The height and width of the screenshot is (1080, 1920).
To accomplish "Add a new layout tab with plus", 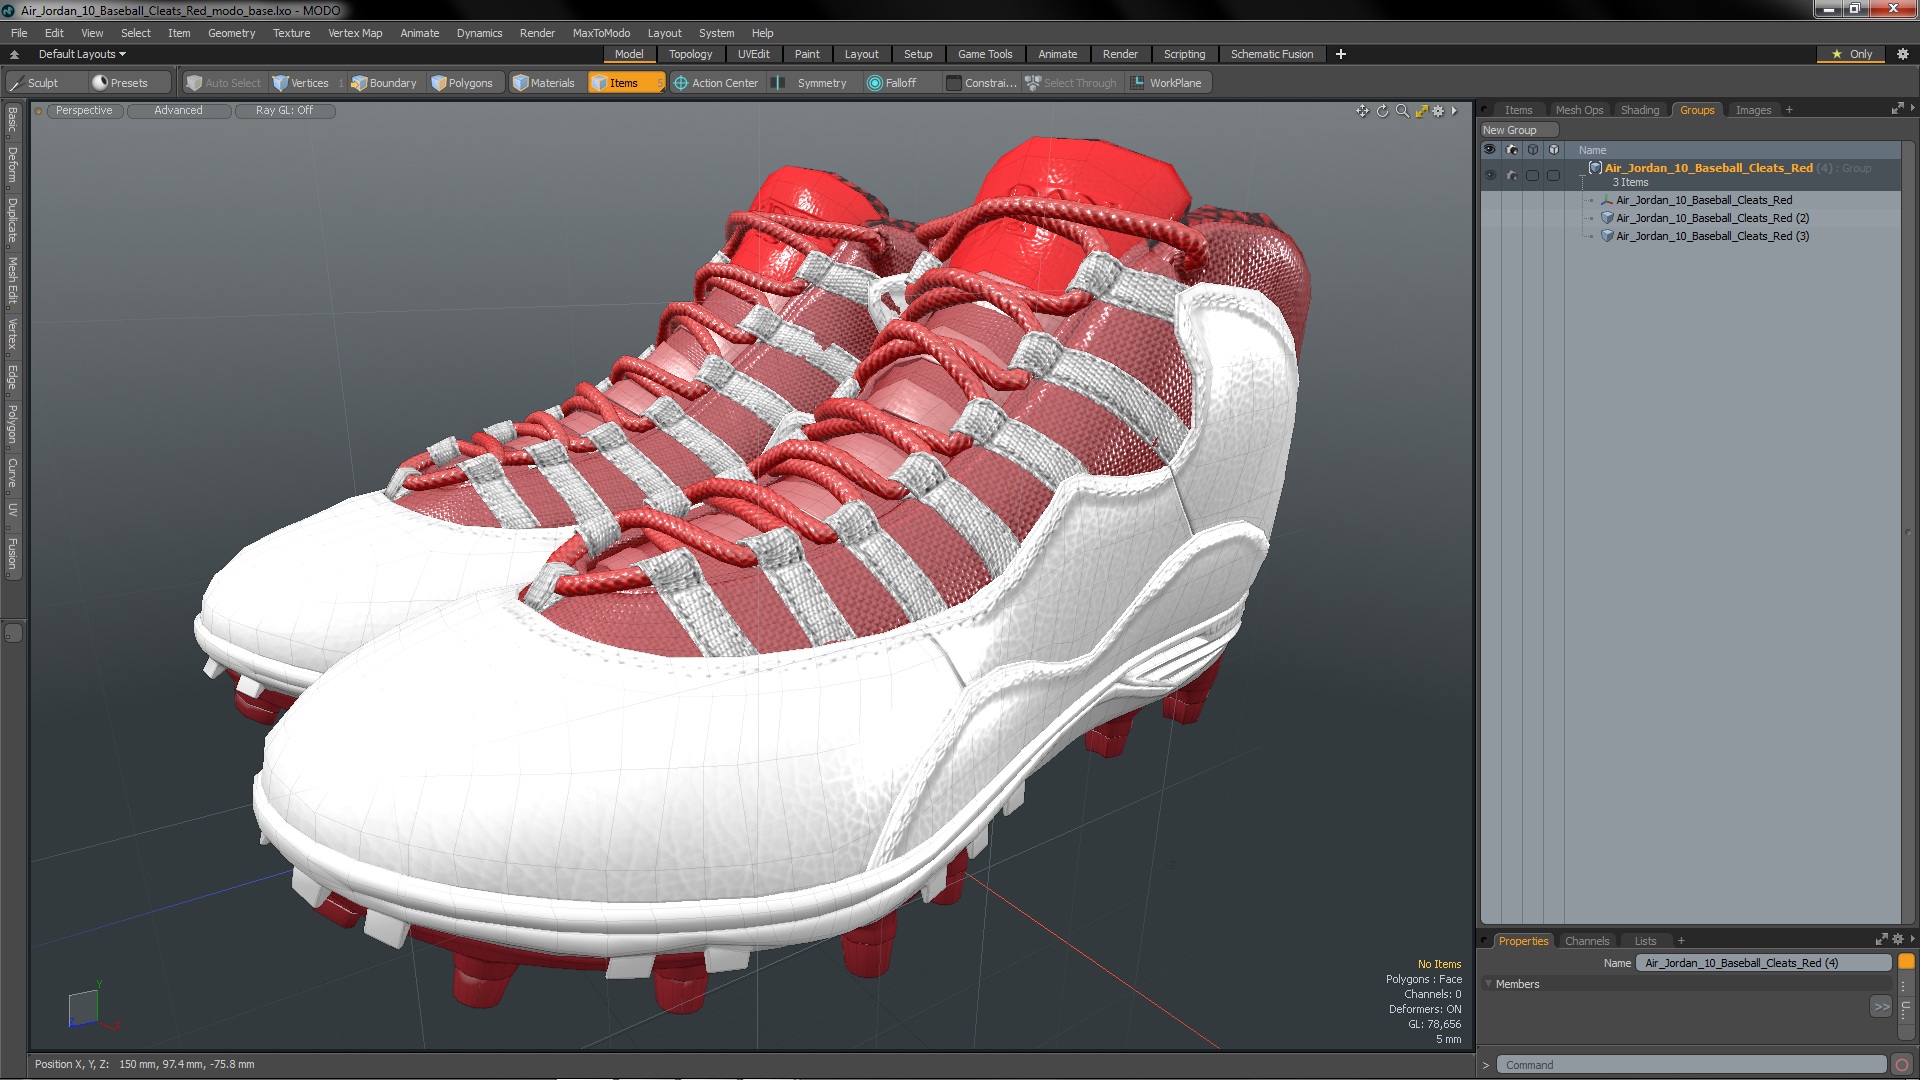I will coord(1340,54).
